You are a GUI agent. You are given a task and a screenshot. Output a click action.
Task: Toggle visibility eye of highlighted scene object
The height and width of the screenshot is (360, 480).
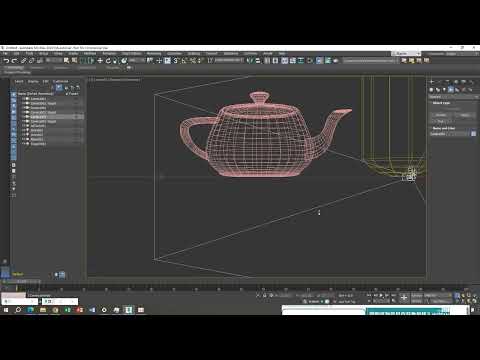coord(27,117)
